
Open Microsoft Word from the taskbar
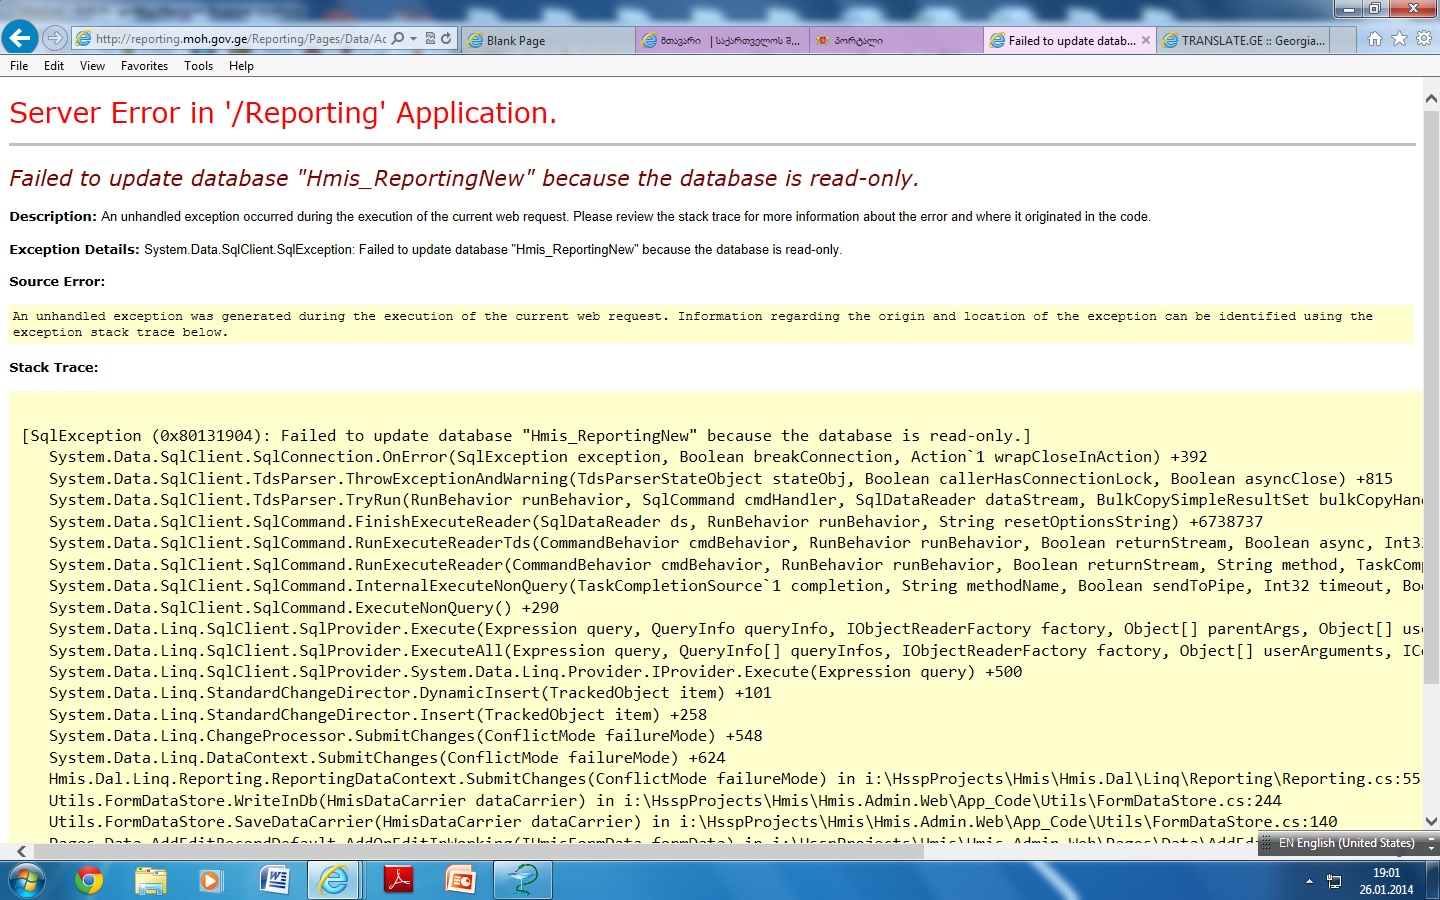click(x=274, y=880)
